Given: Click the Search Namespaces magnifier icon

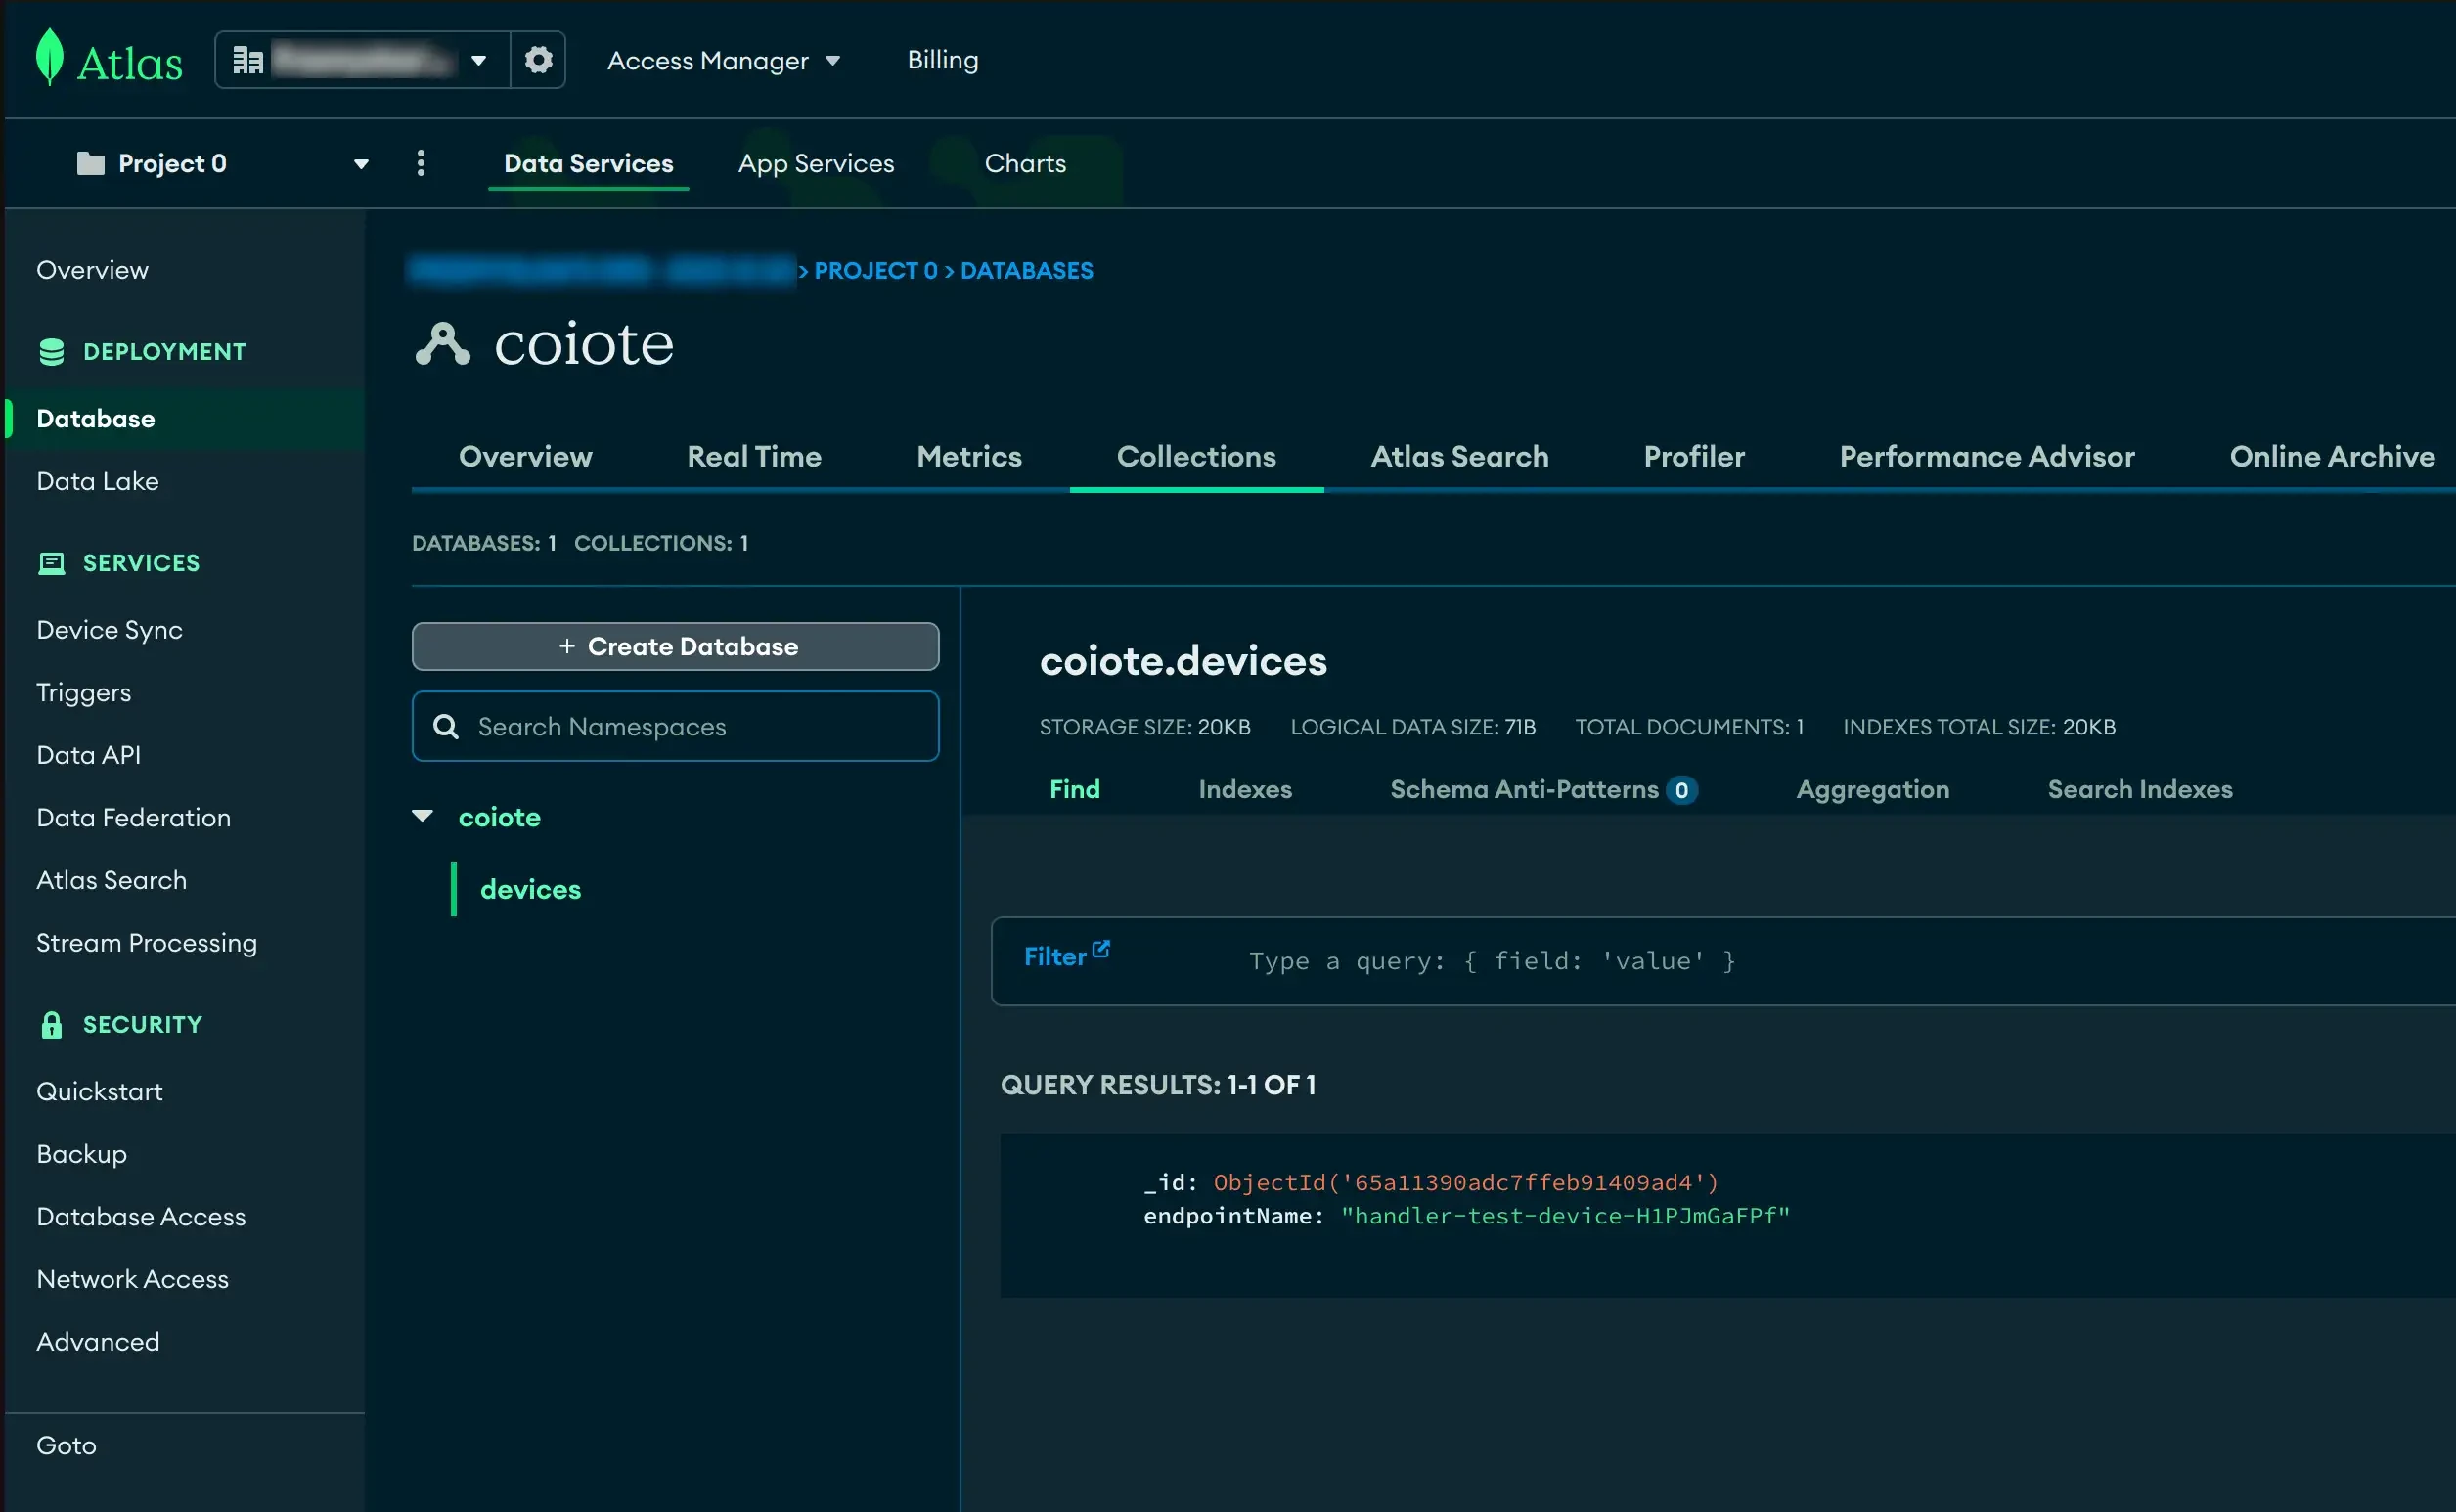Looking at the screenshot, I should [x=446, y=727].
